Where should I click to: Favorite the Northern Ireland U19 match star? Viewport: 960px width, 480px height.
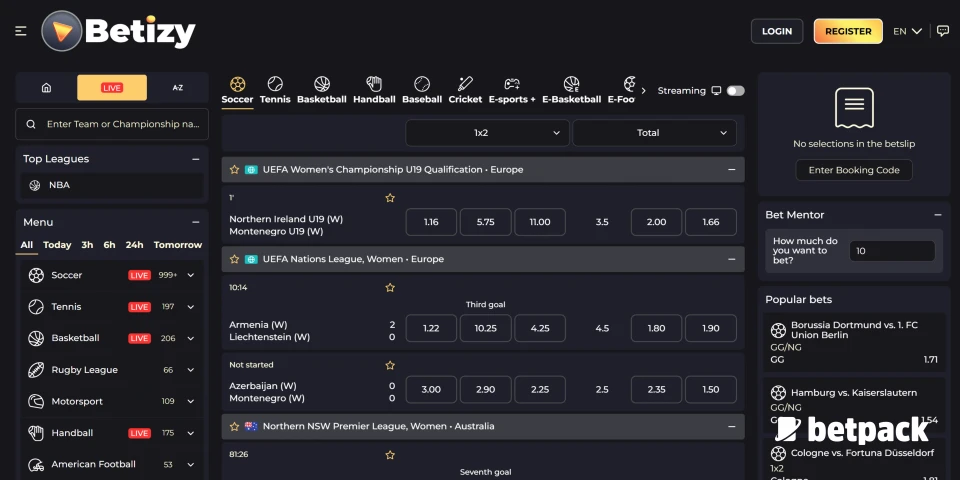pyautogui.click(x=390, y=198)
